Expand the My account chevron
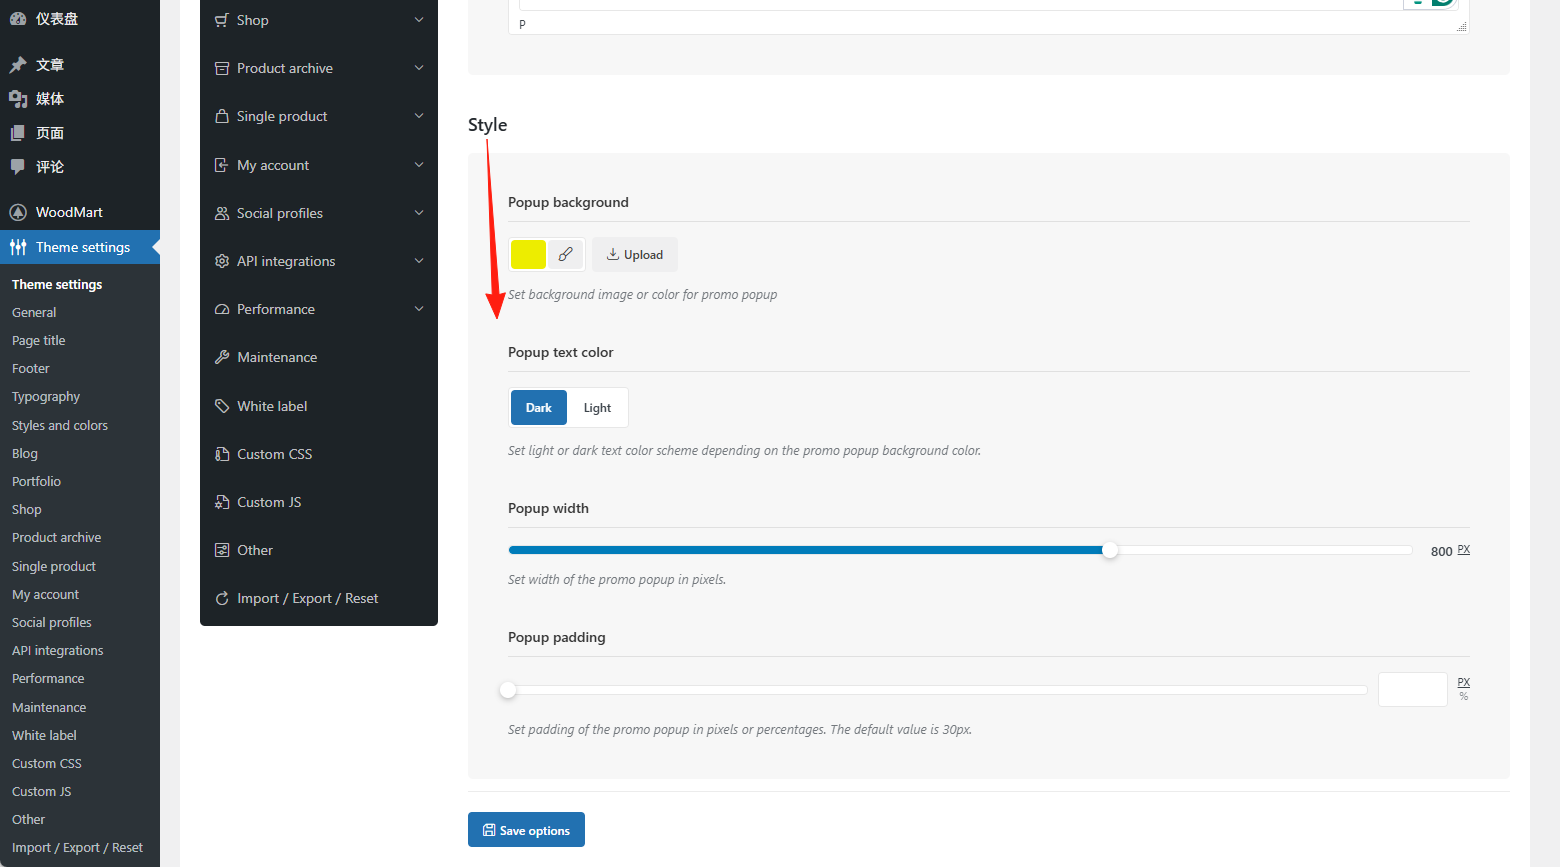 click(419, 165)
